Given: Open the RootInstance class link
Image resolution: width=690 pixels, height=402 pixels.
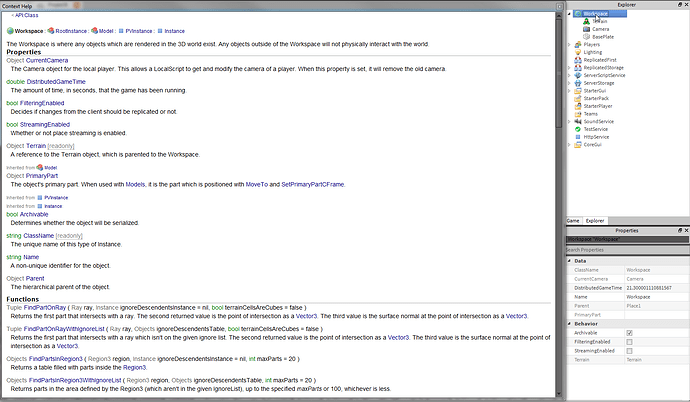Looking at the screenshot, I should point(71,31).
